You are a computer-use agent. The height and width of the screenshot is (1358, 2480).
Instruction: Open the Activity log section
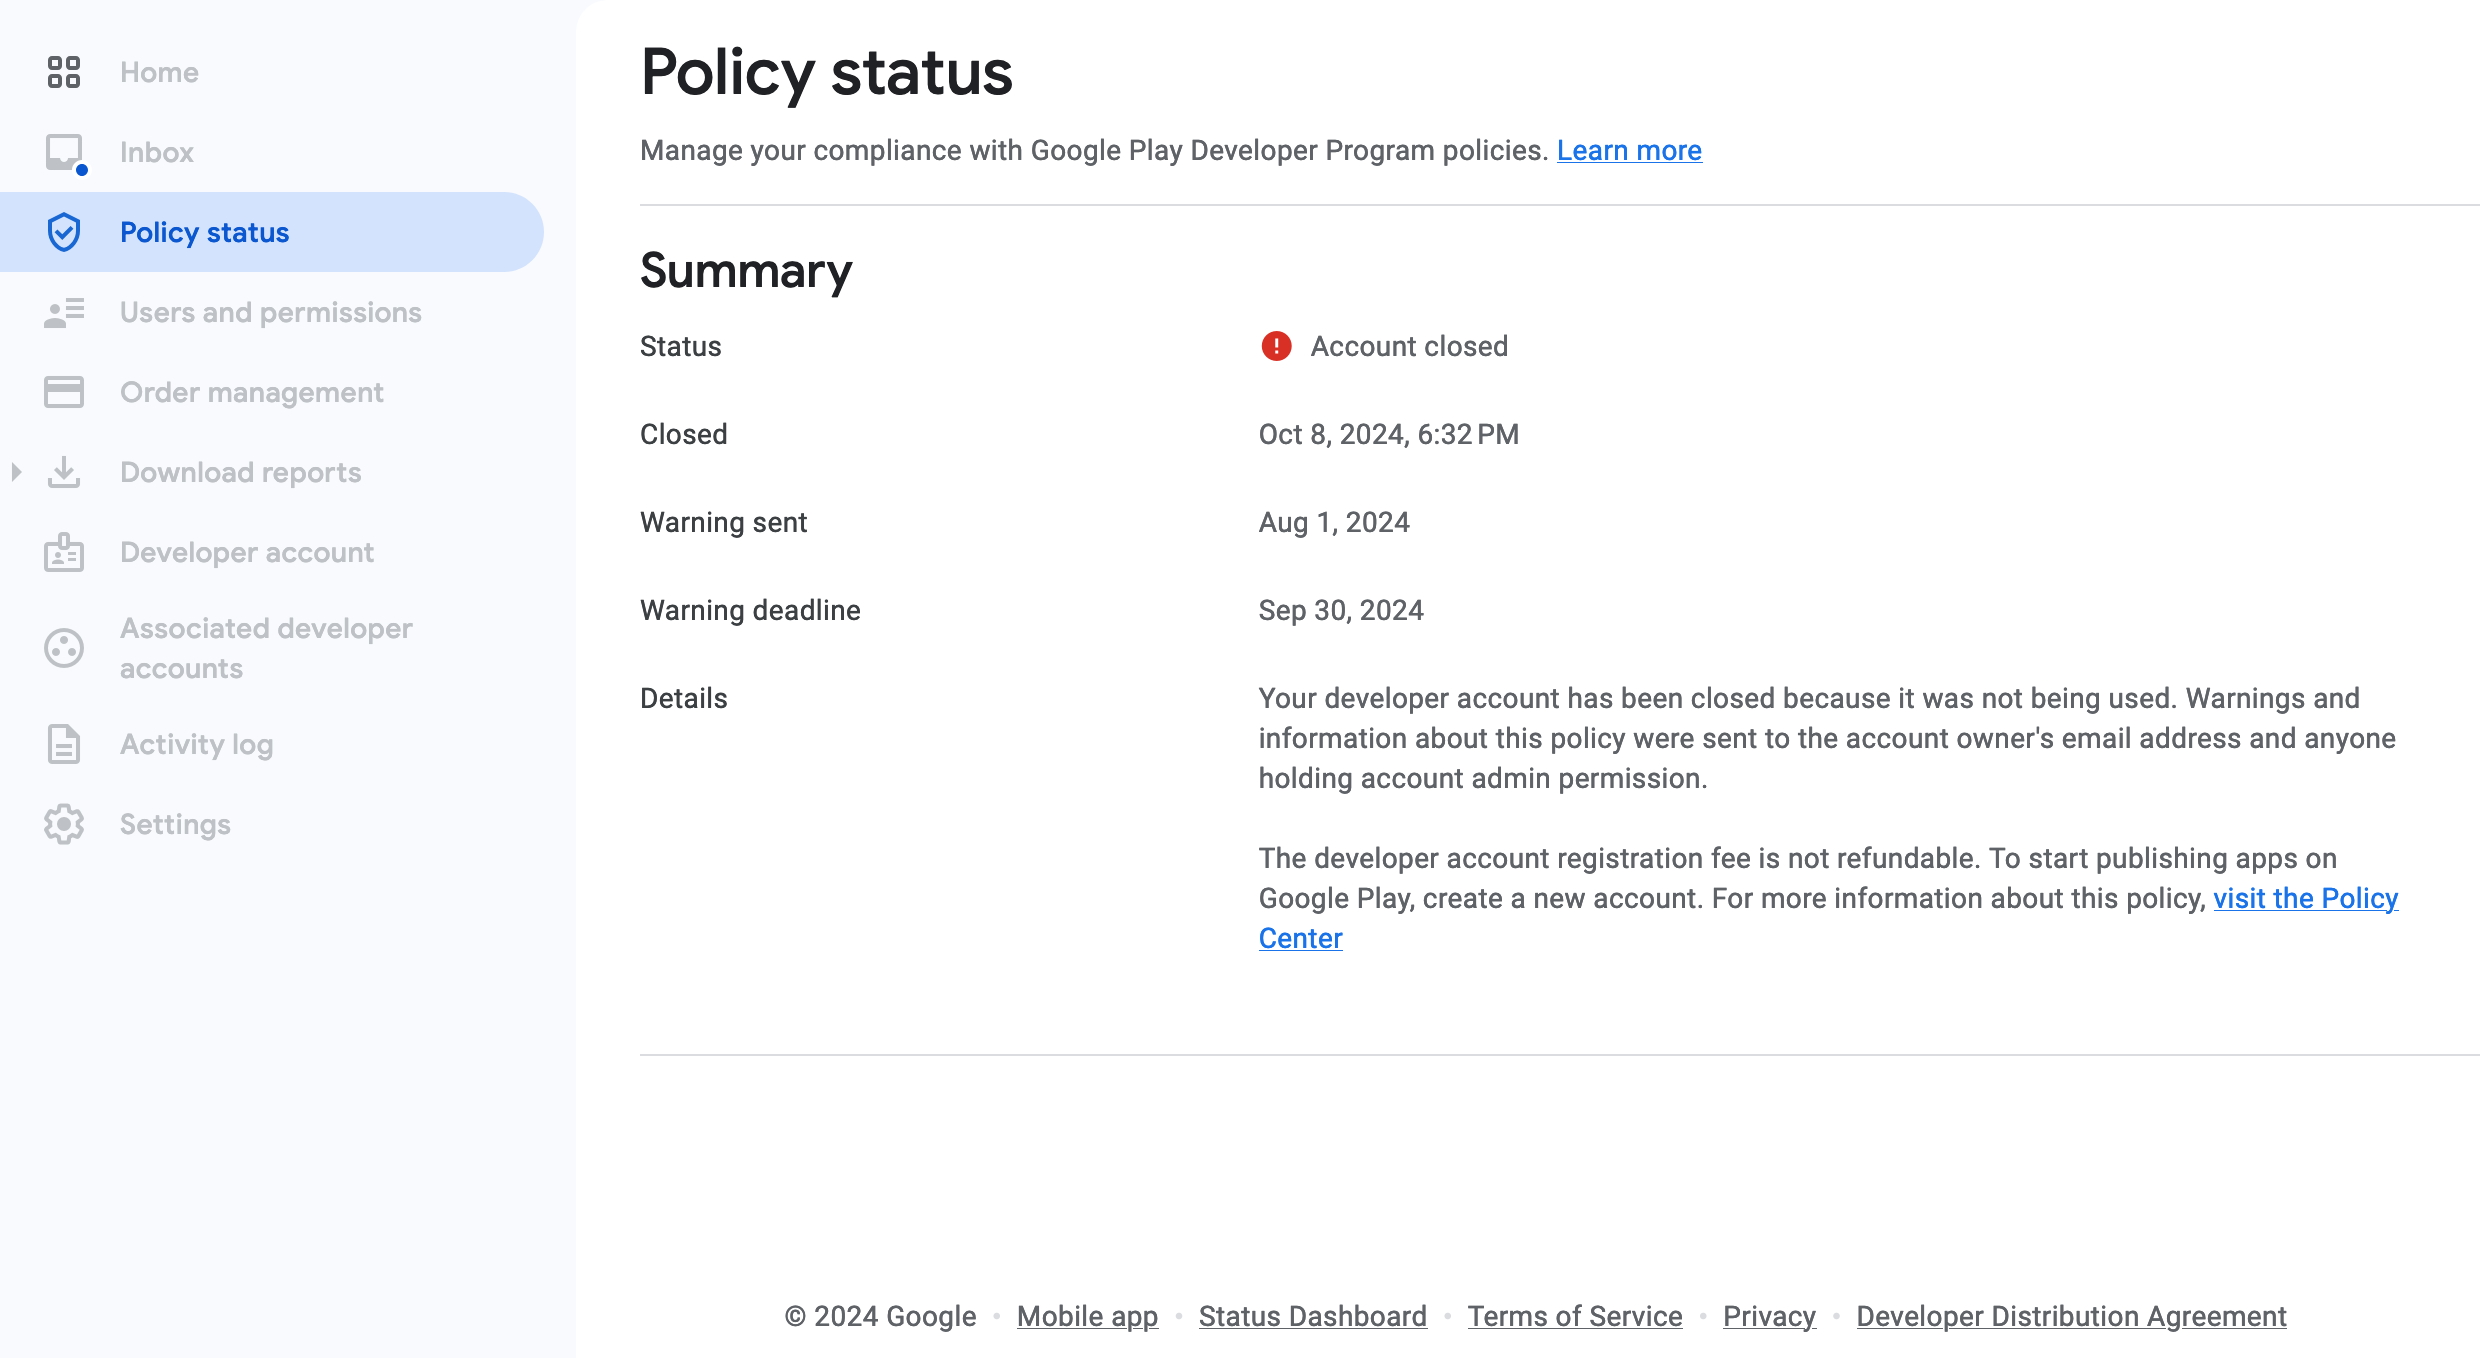coord(196,744)
